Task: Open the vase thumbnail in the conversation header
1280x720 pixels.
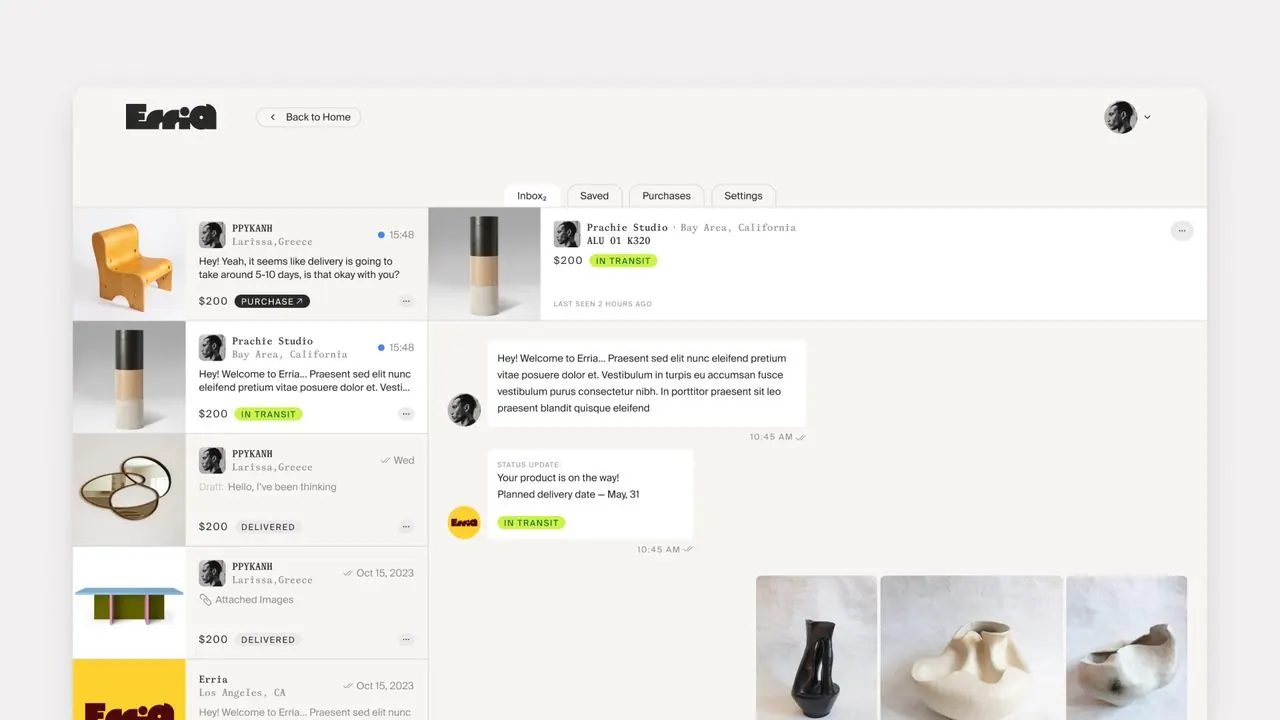Action: pyautogui.click(x=484, y=264)
